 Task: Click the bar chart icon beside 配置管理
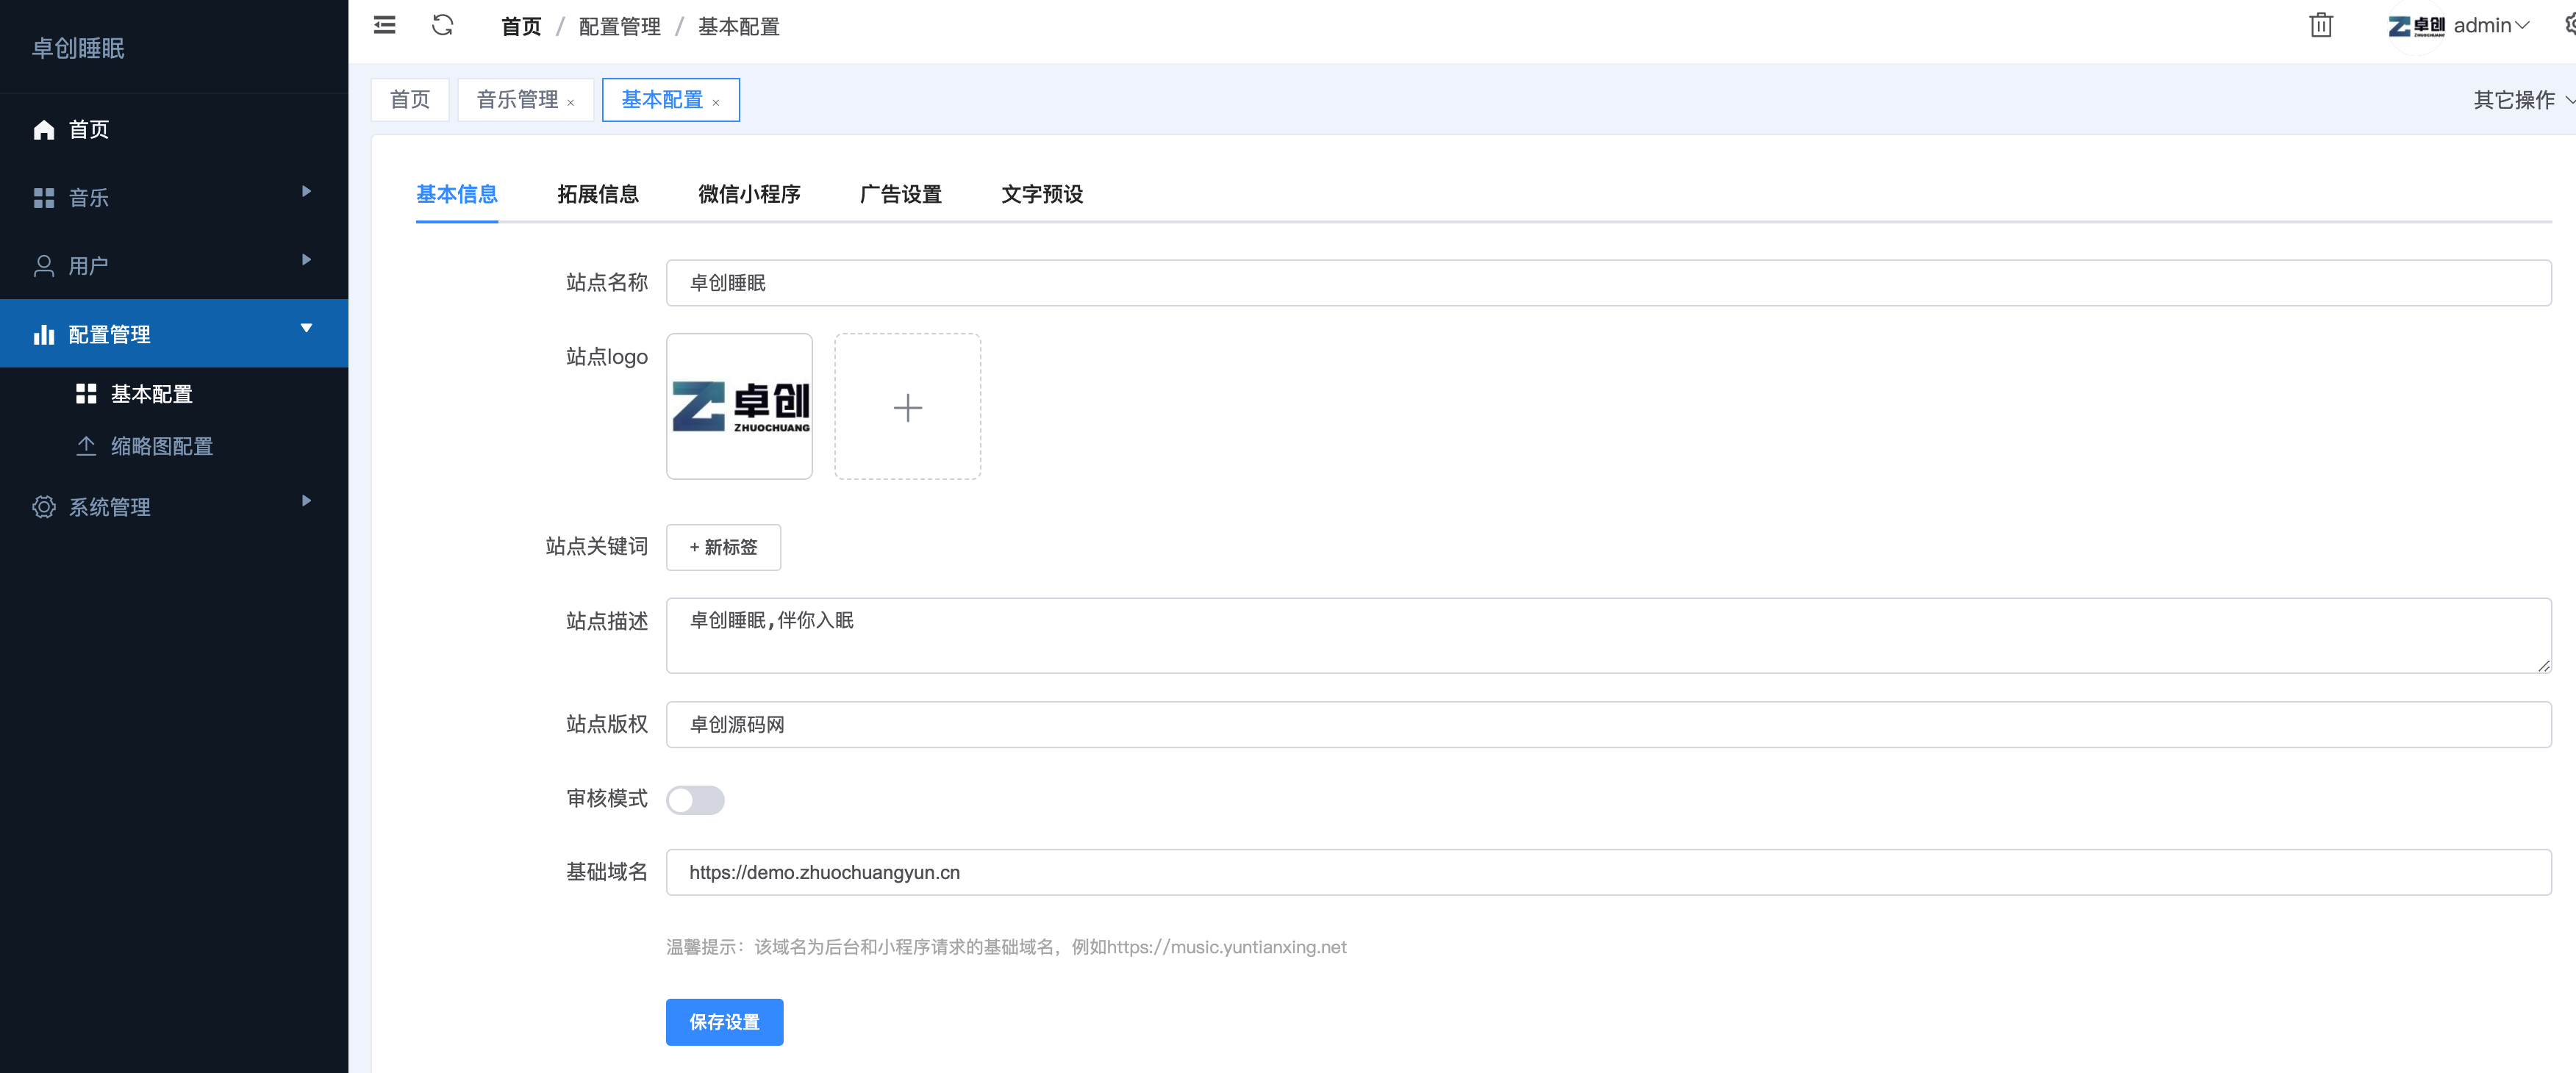point(44,334)
